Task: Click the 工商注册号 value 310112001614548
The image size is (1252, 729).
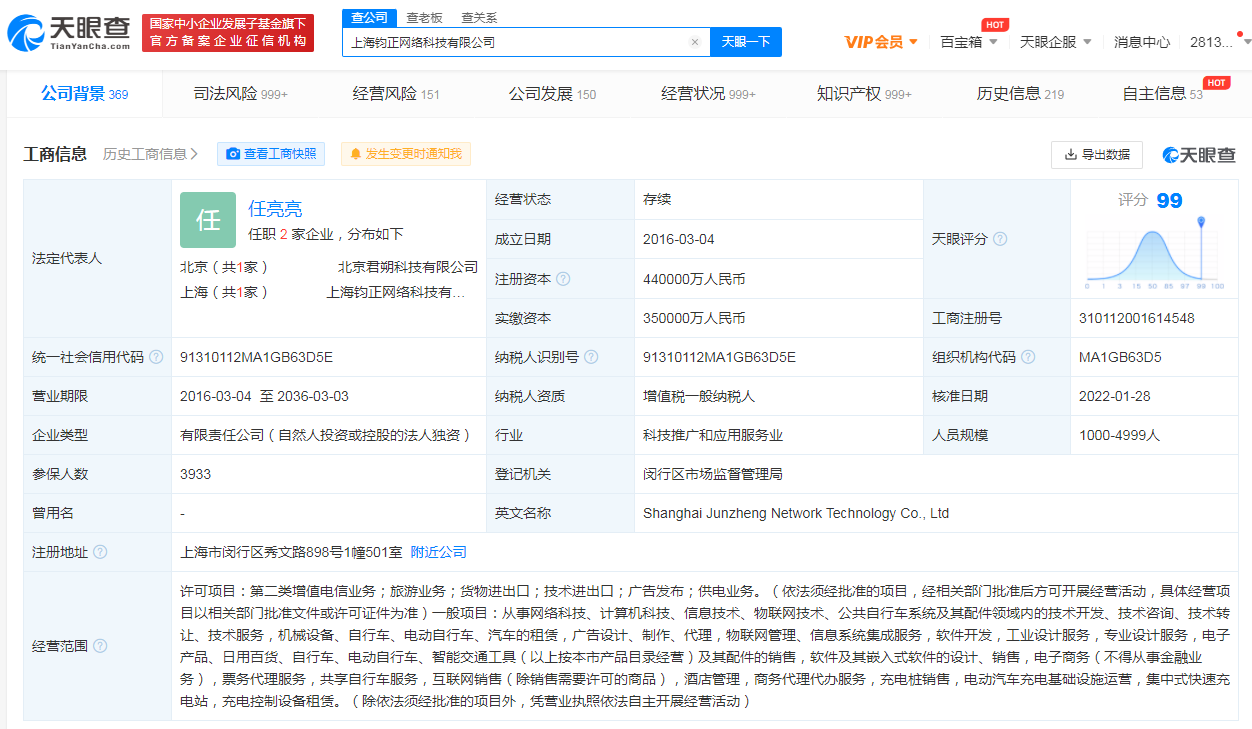Action: 1137,318
